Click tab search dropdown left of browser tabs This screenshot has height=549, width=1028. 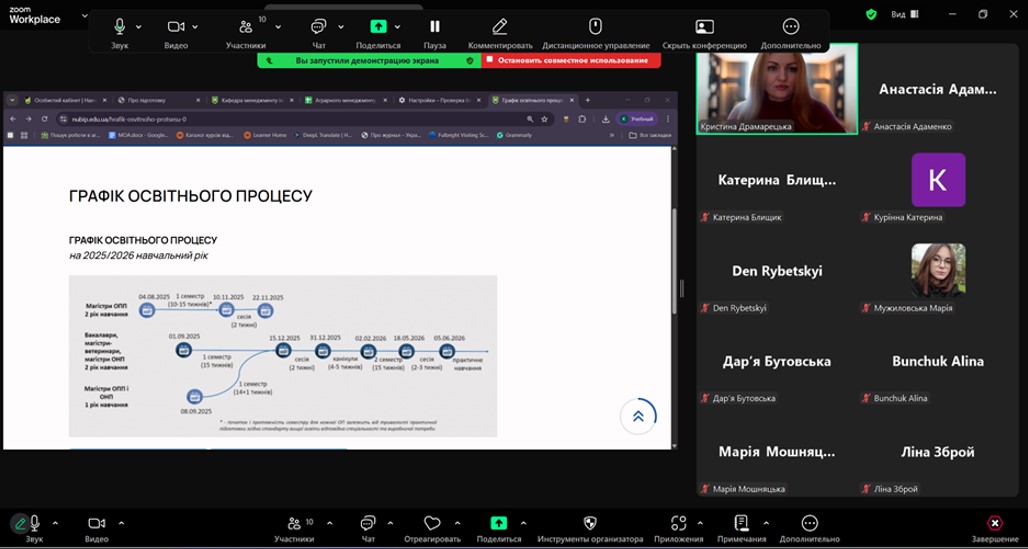pyautogui.click(x=12, y=100)
